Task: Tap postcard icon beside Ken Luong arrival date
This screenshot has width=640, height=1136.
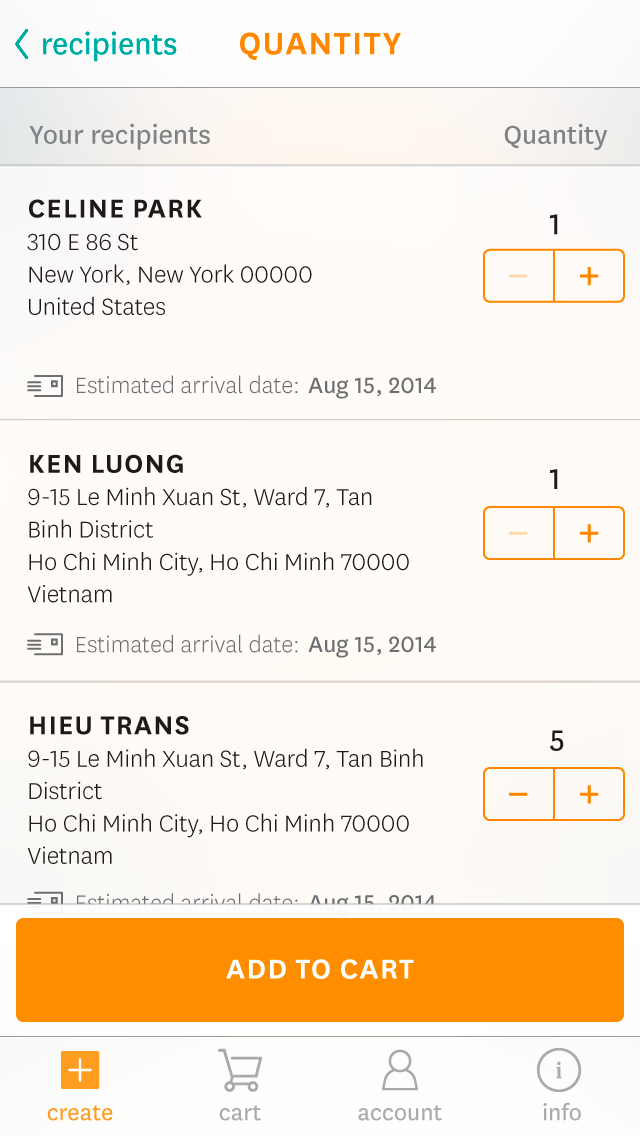Action: click(x=45, y=644)
